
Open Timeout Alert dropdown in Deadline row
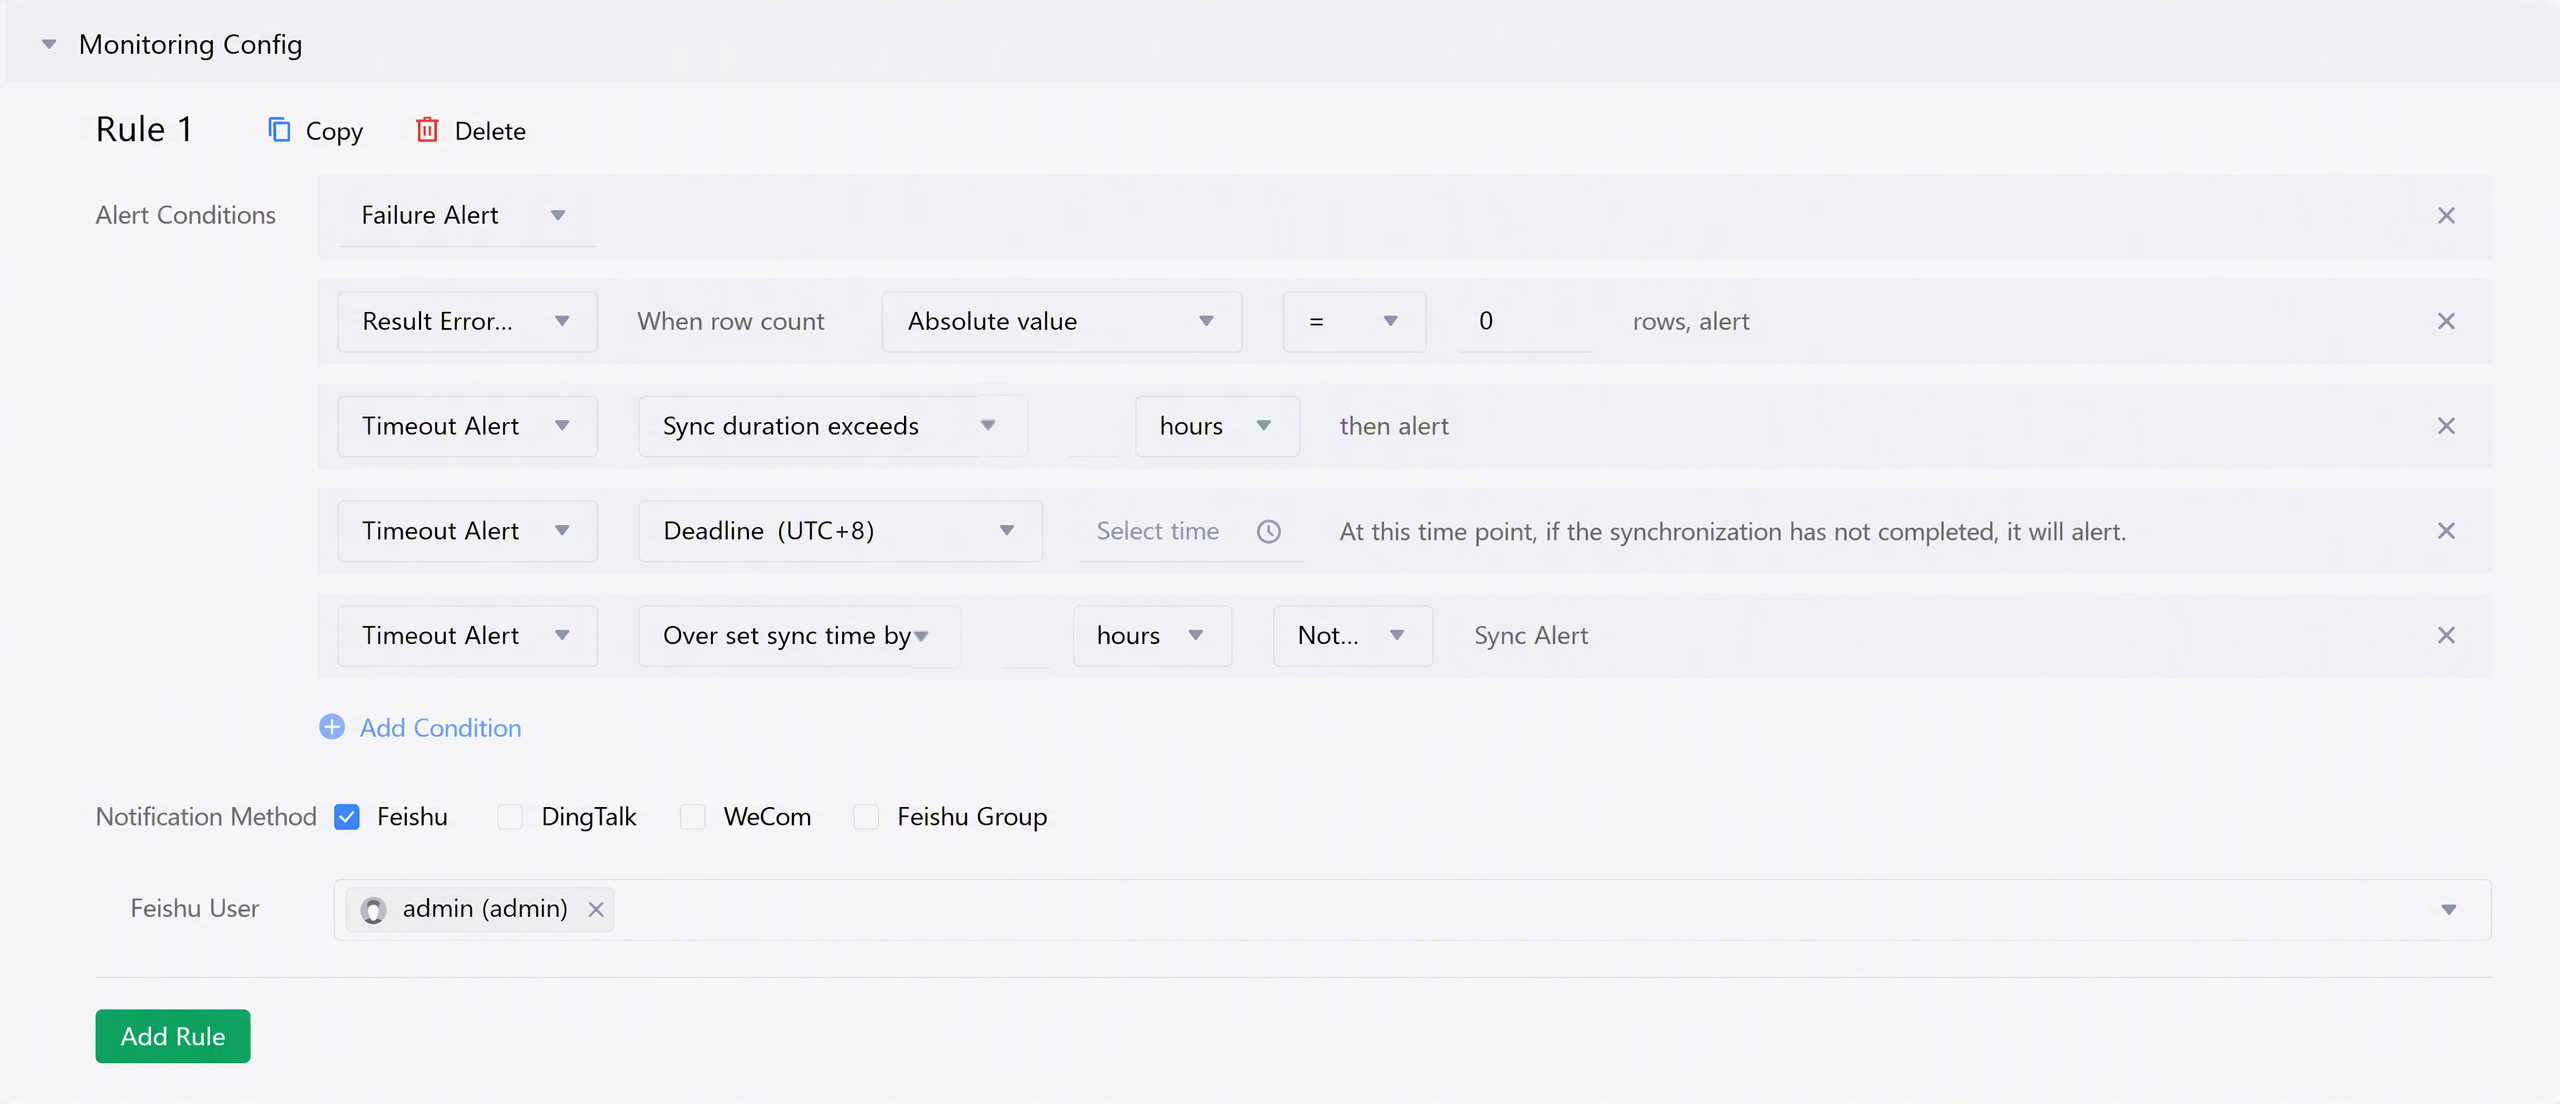coord(467,531)
